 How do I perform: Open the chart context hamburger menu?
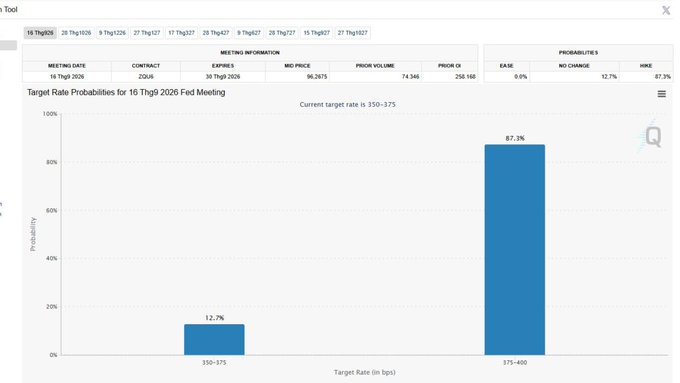pos(661,94)
